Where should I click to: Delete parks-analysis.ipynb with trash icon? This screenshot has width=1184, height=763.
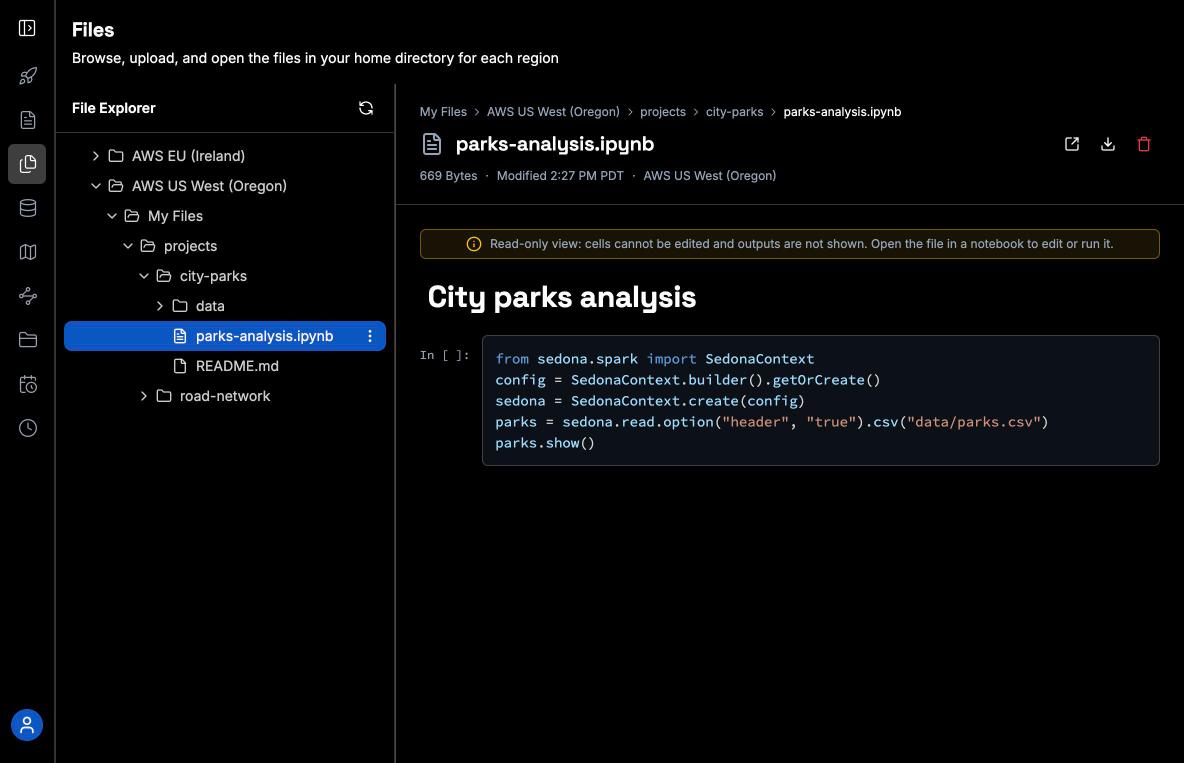click(1143, 144)
